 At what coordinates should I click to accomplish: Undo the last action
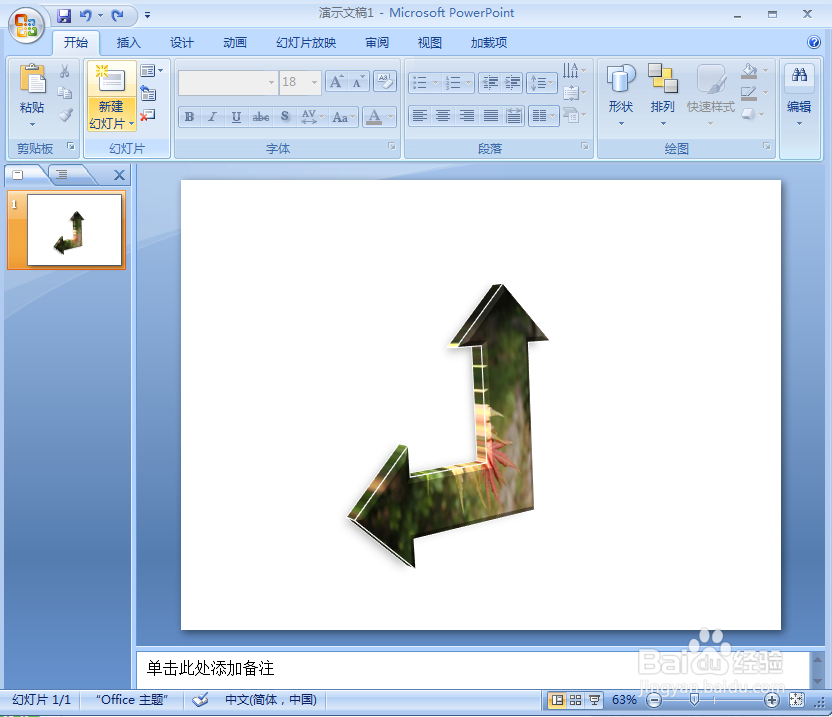[x=85, y=15]
